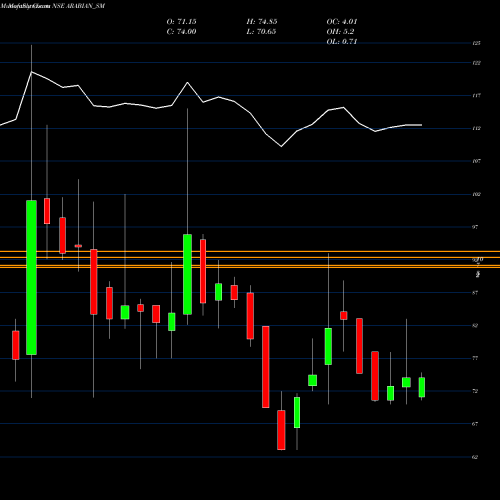Click the open price value O: 71.15

(181, 22)
